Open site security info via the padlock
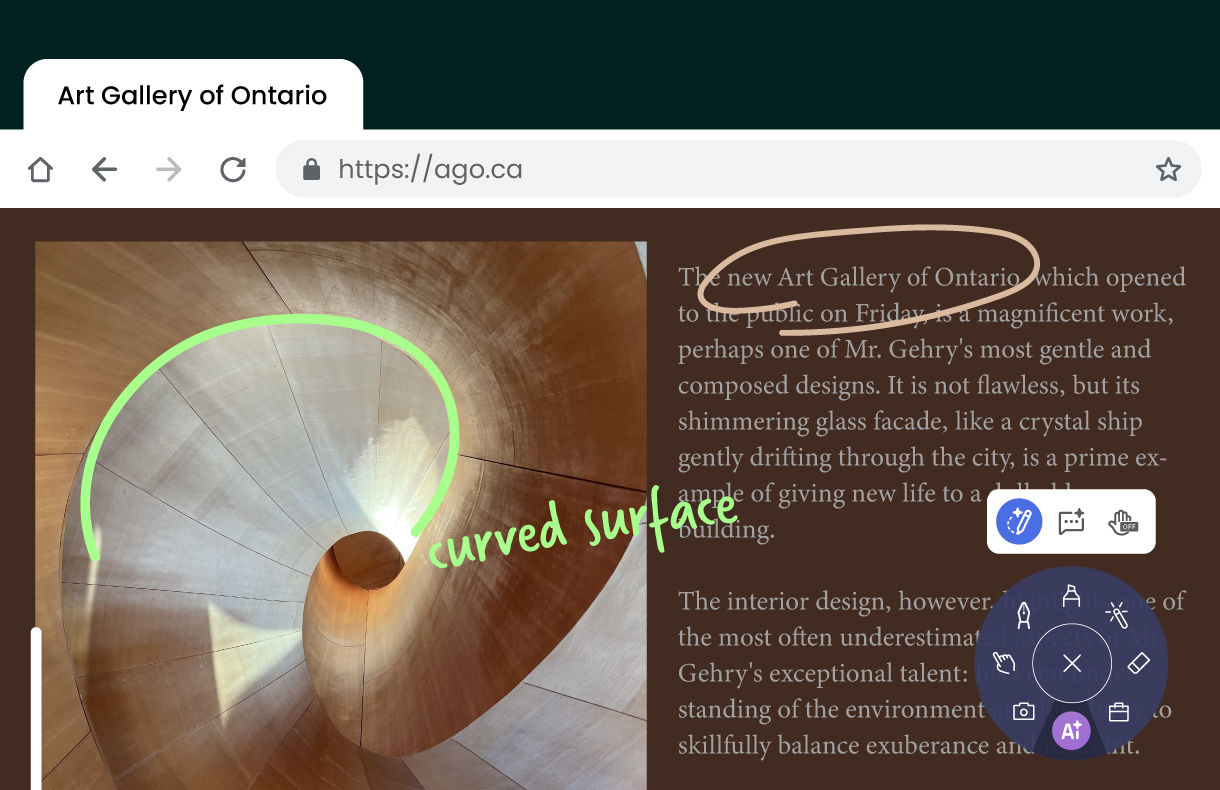The width and height of the screenshot is (1220, 790). click(x=313, y=169)
